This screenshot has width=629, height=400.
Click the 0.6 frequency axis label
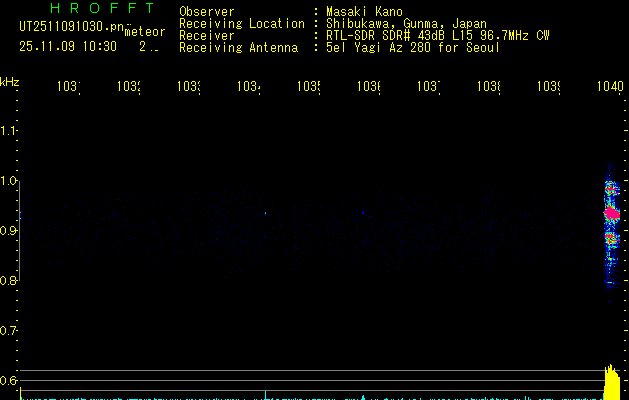point(8,380)
